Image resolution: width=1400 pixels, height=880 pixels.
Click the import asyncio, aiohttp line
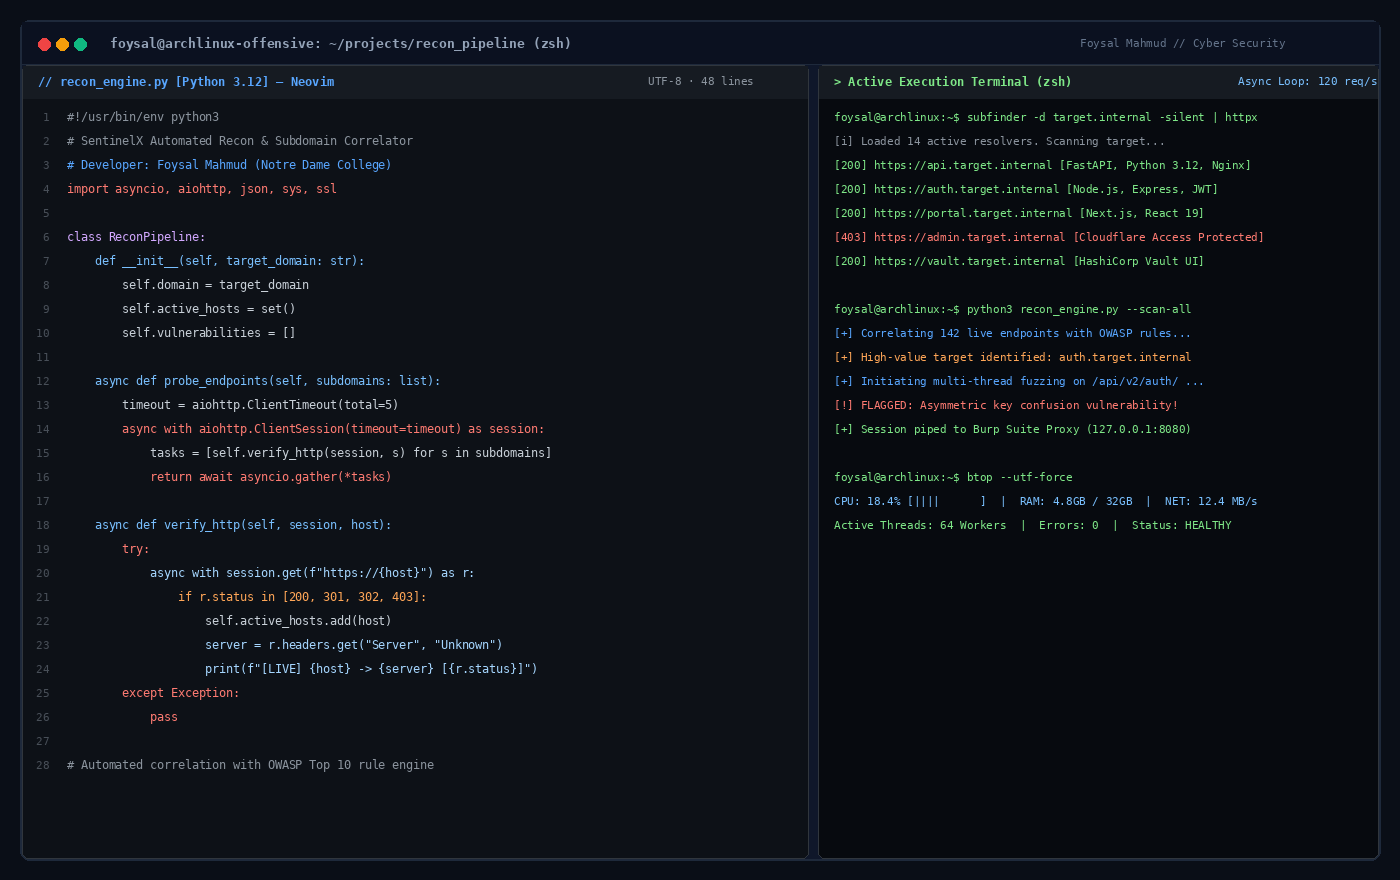(x=202, y=189)
